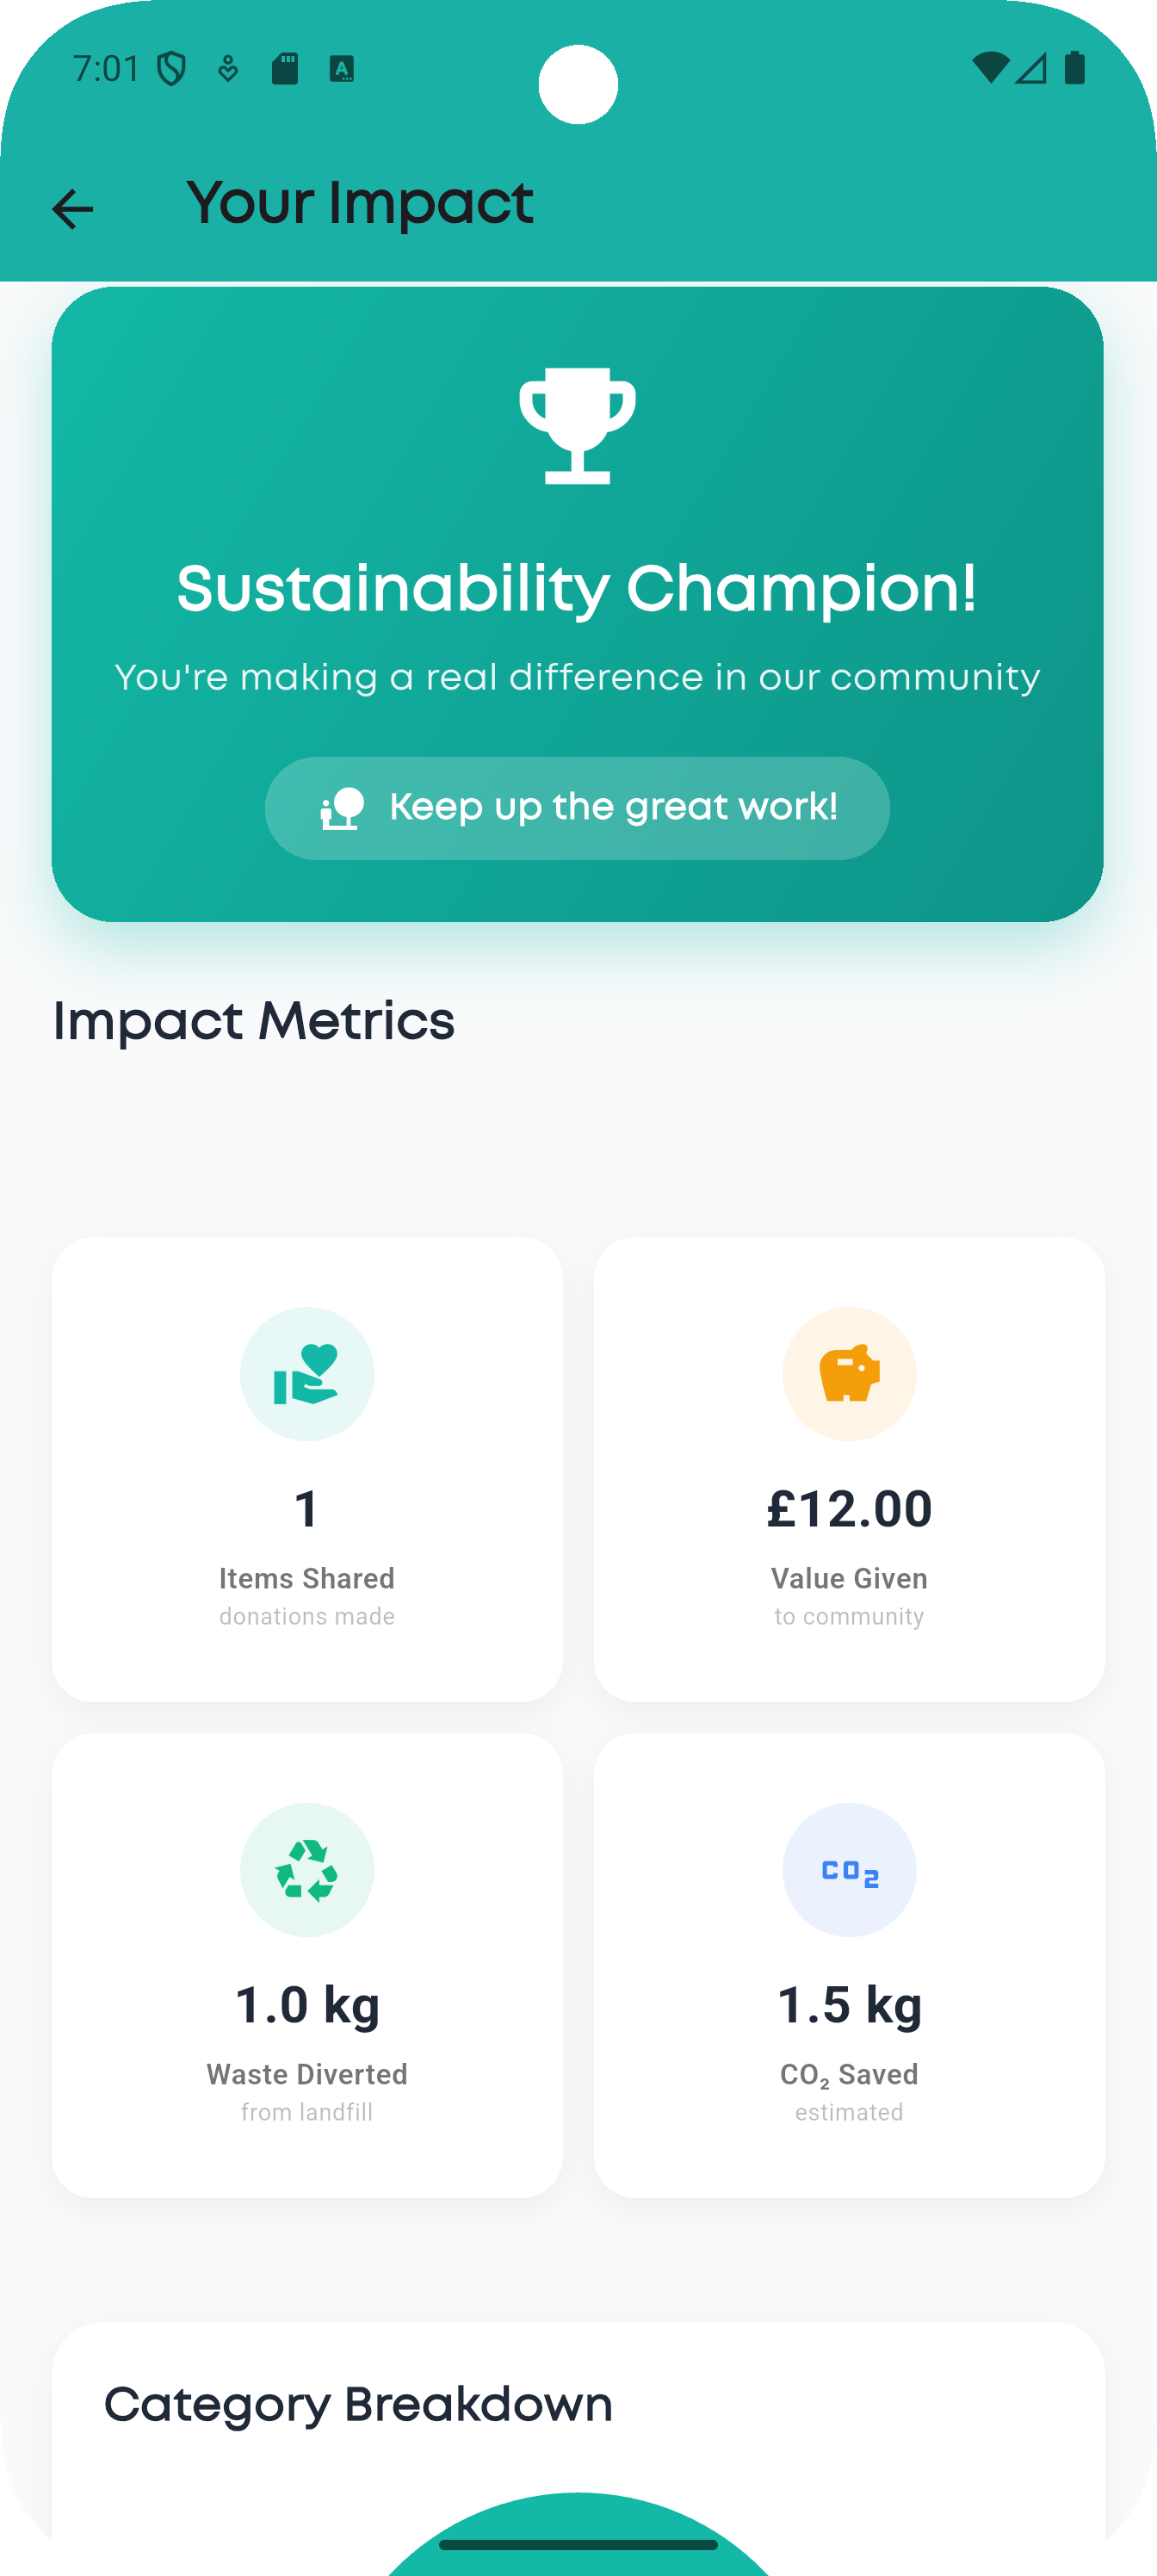This screenshot has width=1157, height=2576.
Task: Click the trophy icon in the banner
Action: click(577, 425)
